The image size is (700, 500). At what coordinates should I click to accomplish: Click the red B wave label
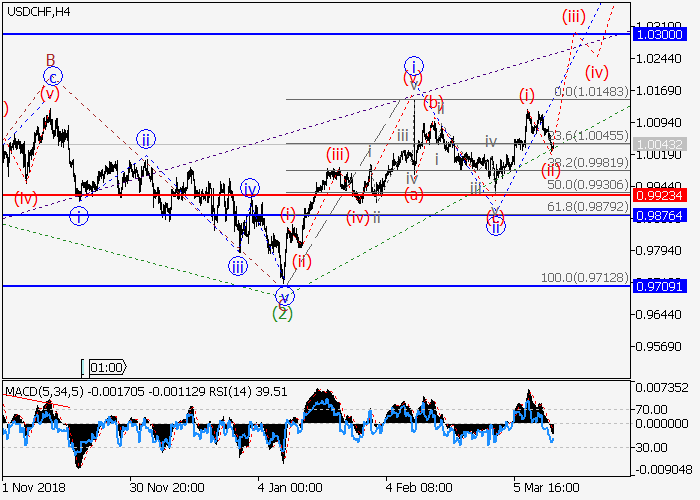point(50,59)
